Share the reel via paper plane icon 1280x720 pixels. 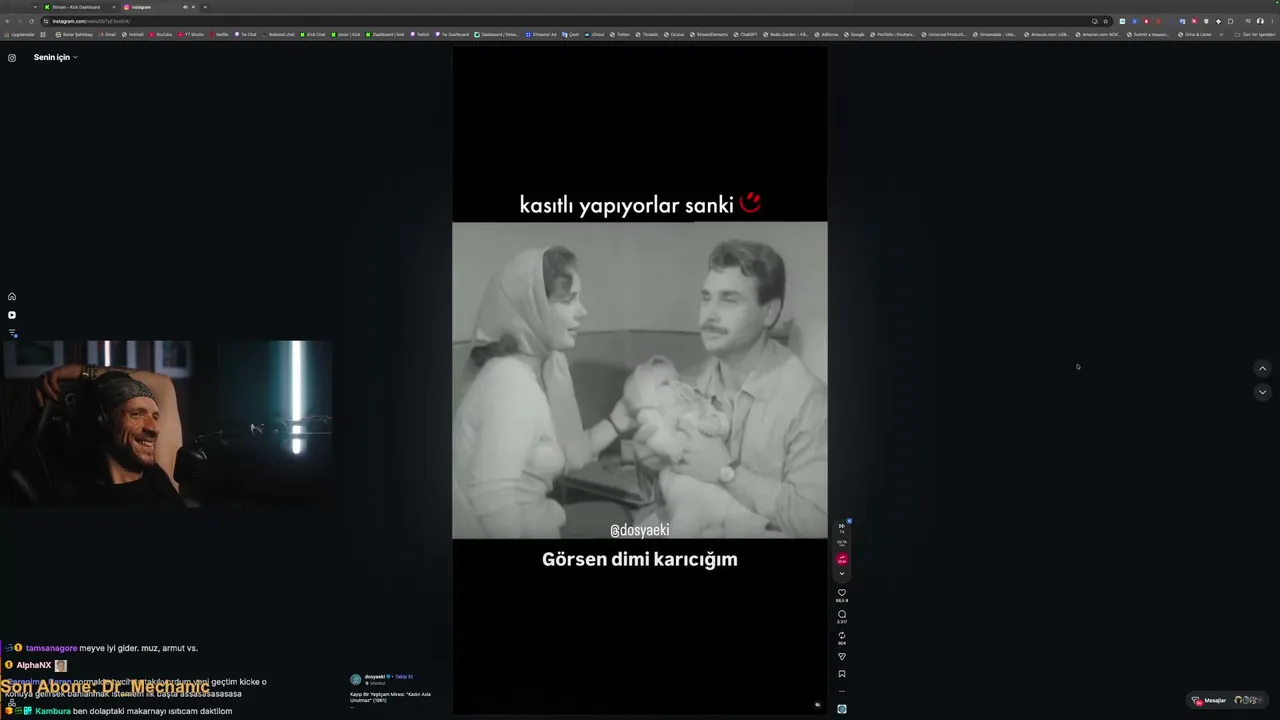coord(842,657)
